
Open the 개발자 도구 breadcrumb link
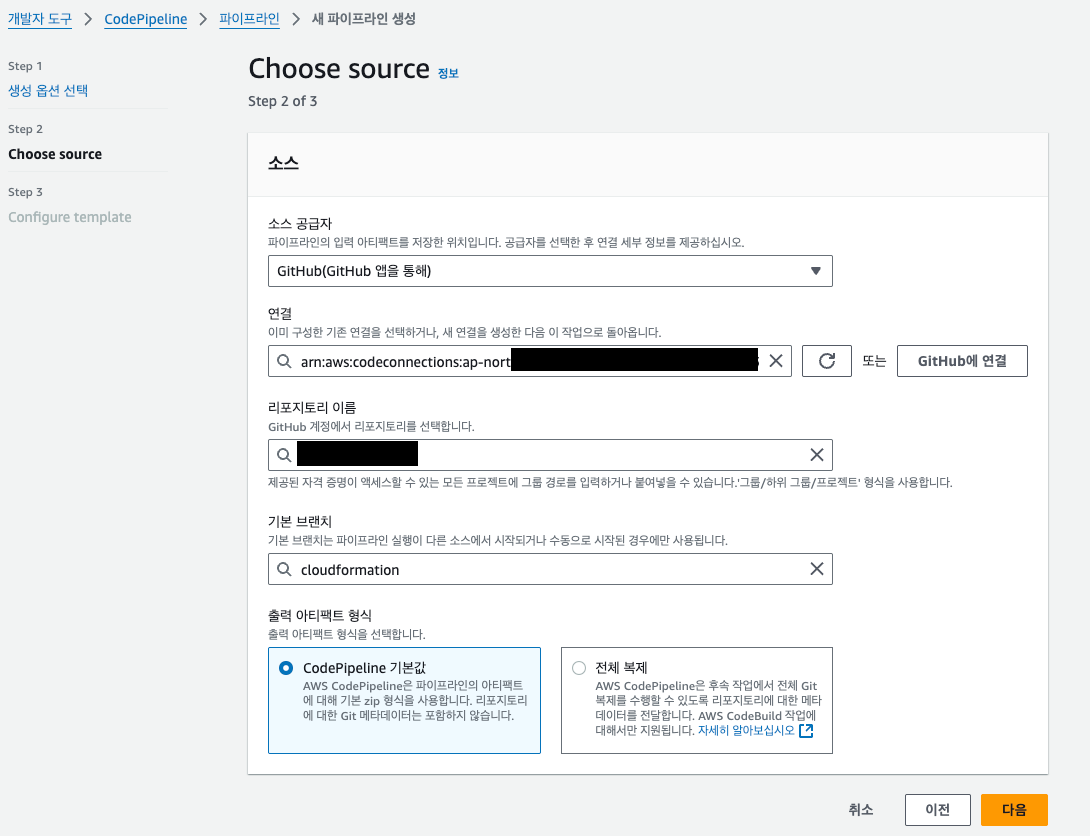coord(40,19)
